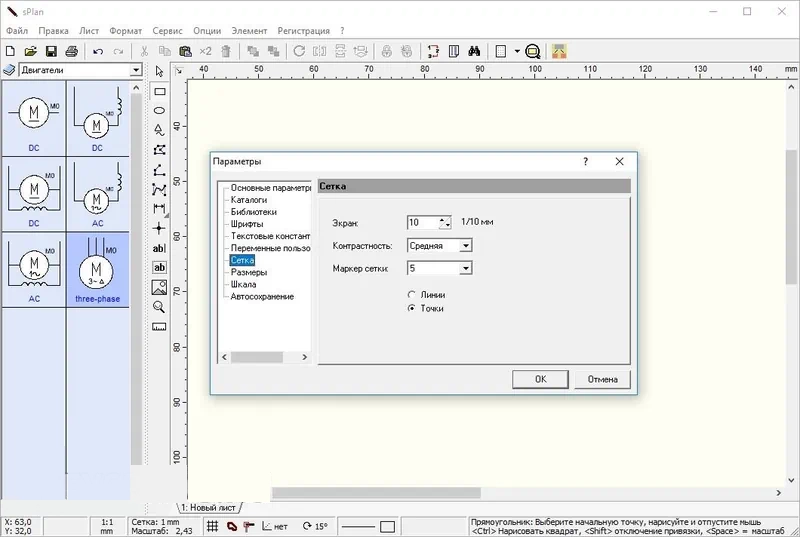This screenshot has height=537, width=800.
Task: Click the Print icon in toolbar
Action: 71,50
